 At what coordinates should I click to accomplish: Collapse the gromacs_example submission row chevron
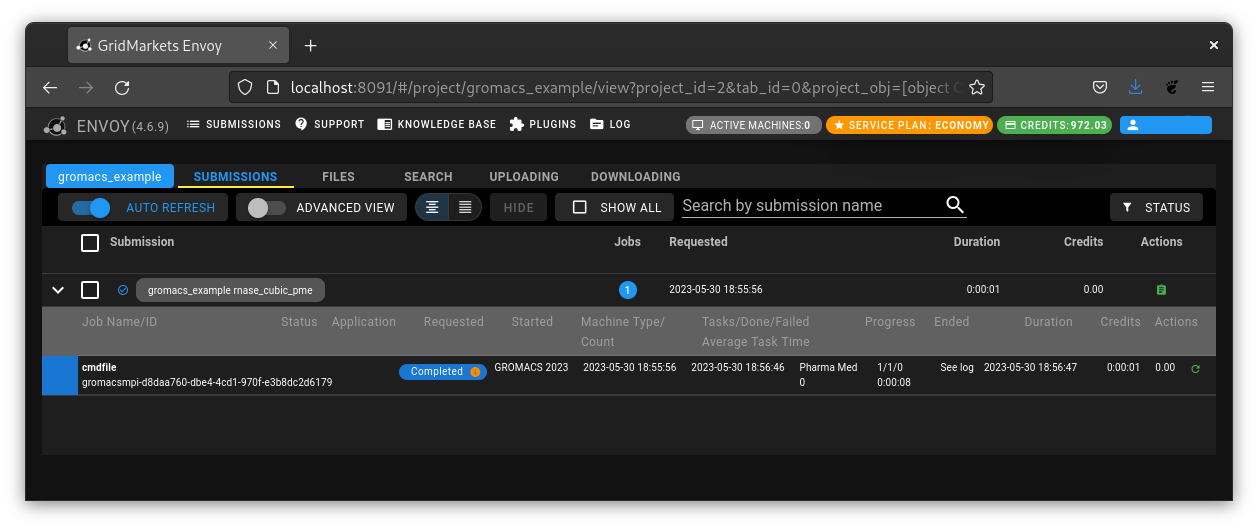point(58,290)
